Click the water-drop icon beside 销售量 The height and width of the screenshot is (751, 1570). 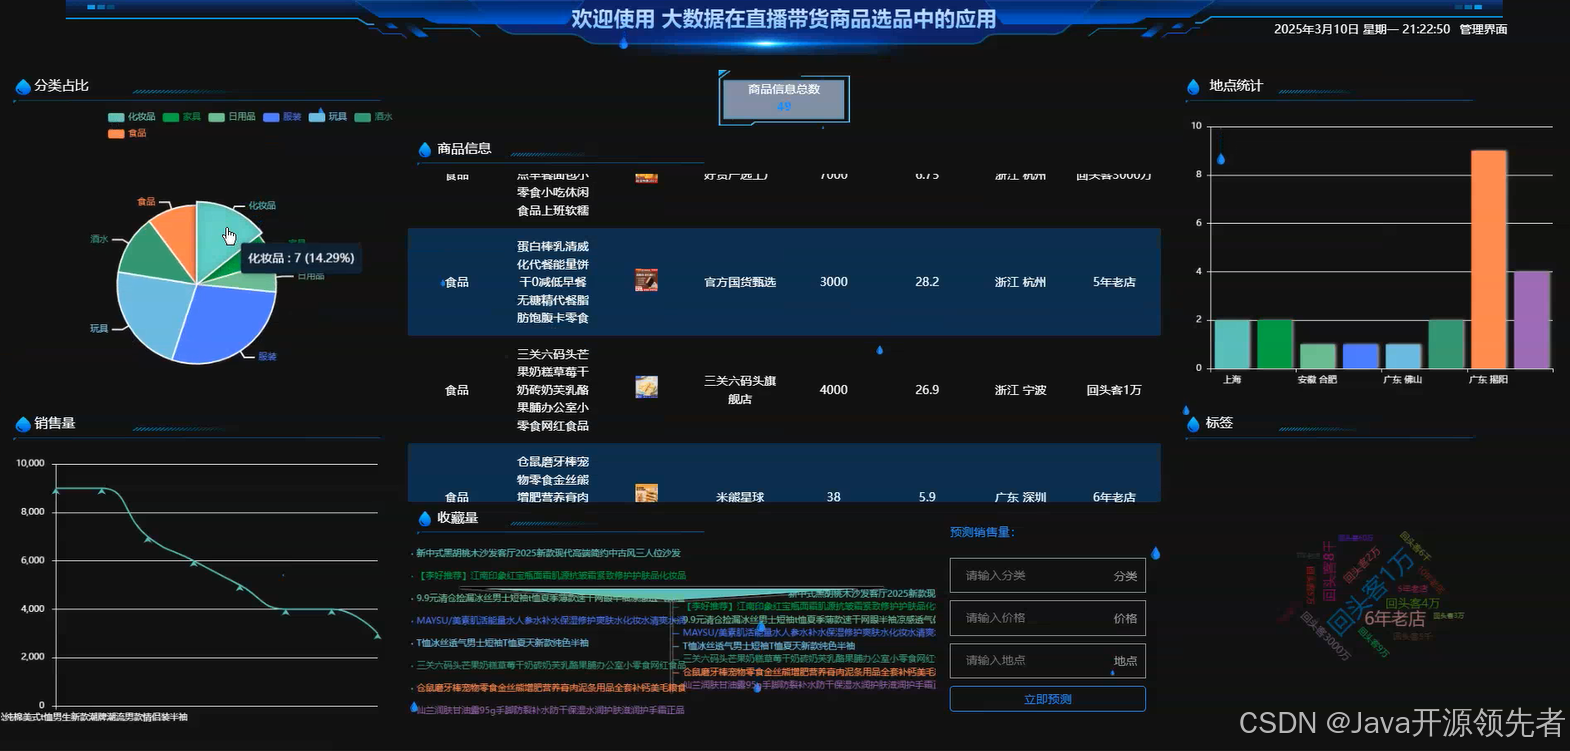23,424
